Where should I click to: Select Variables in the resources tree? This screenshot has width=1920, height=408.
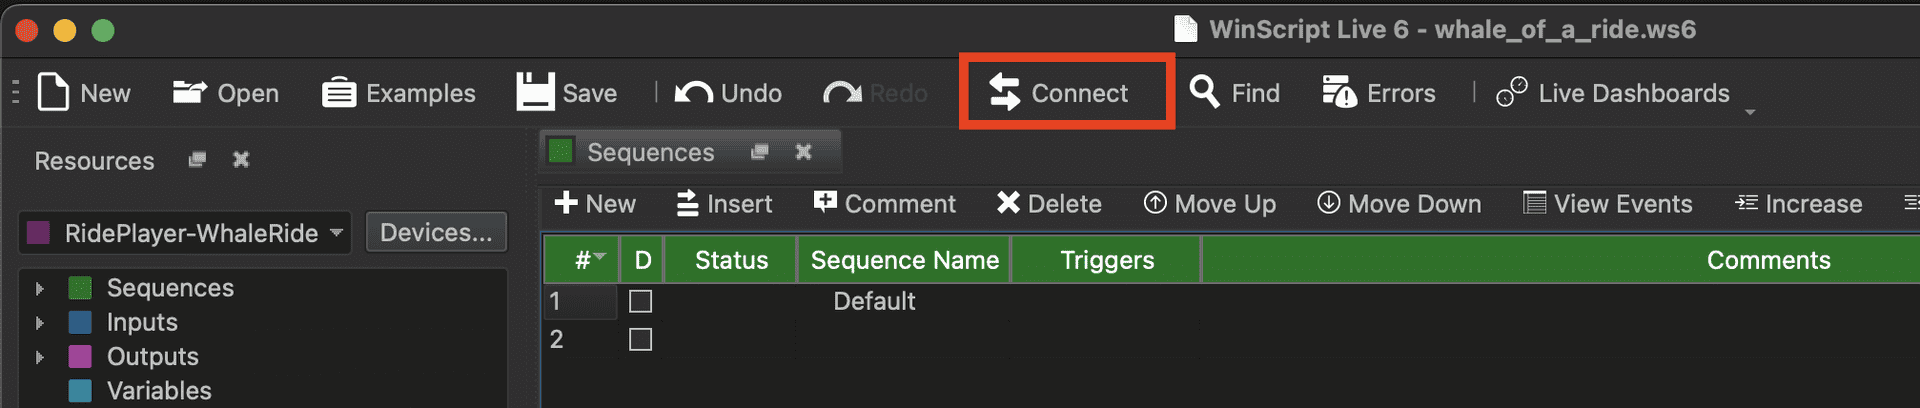click(x=159, y=391)
